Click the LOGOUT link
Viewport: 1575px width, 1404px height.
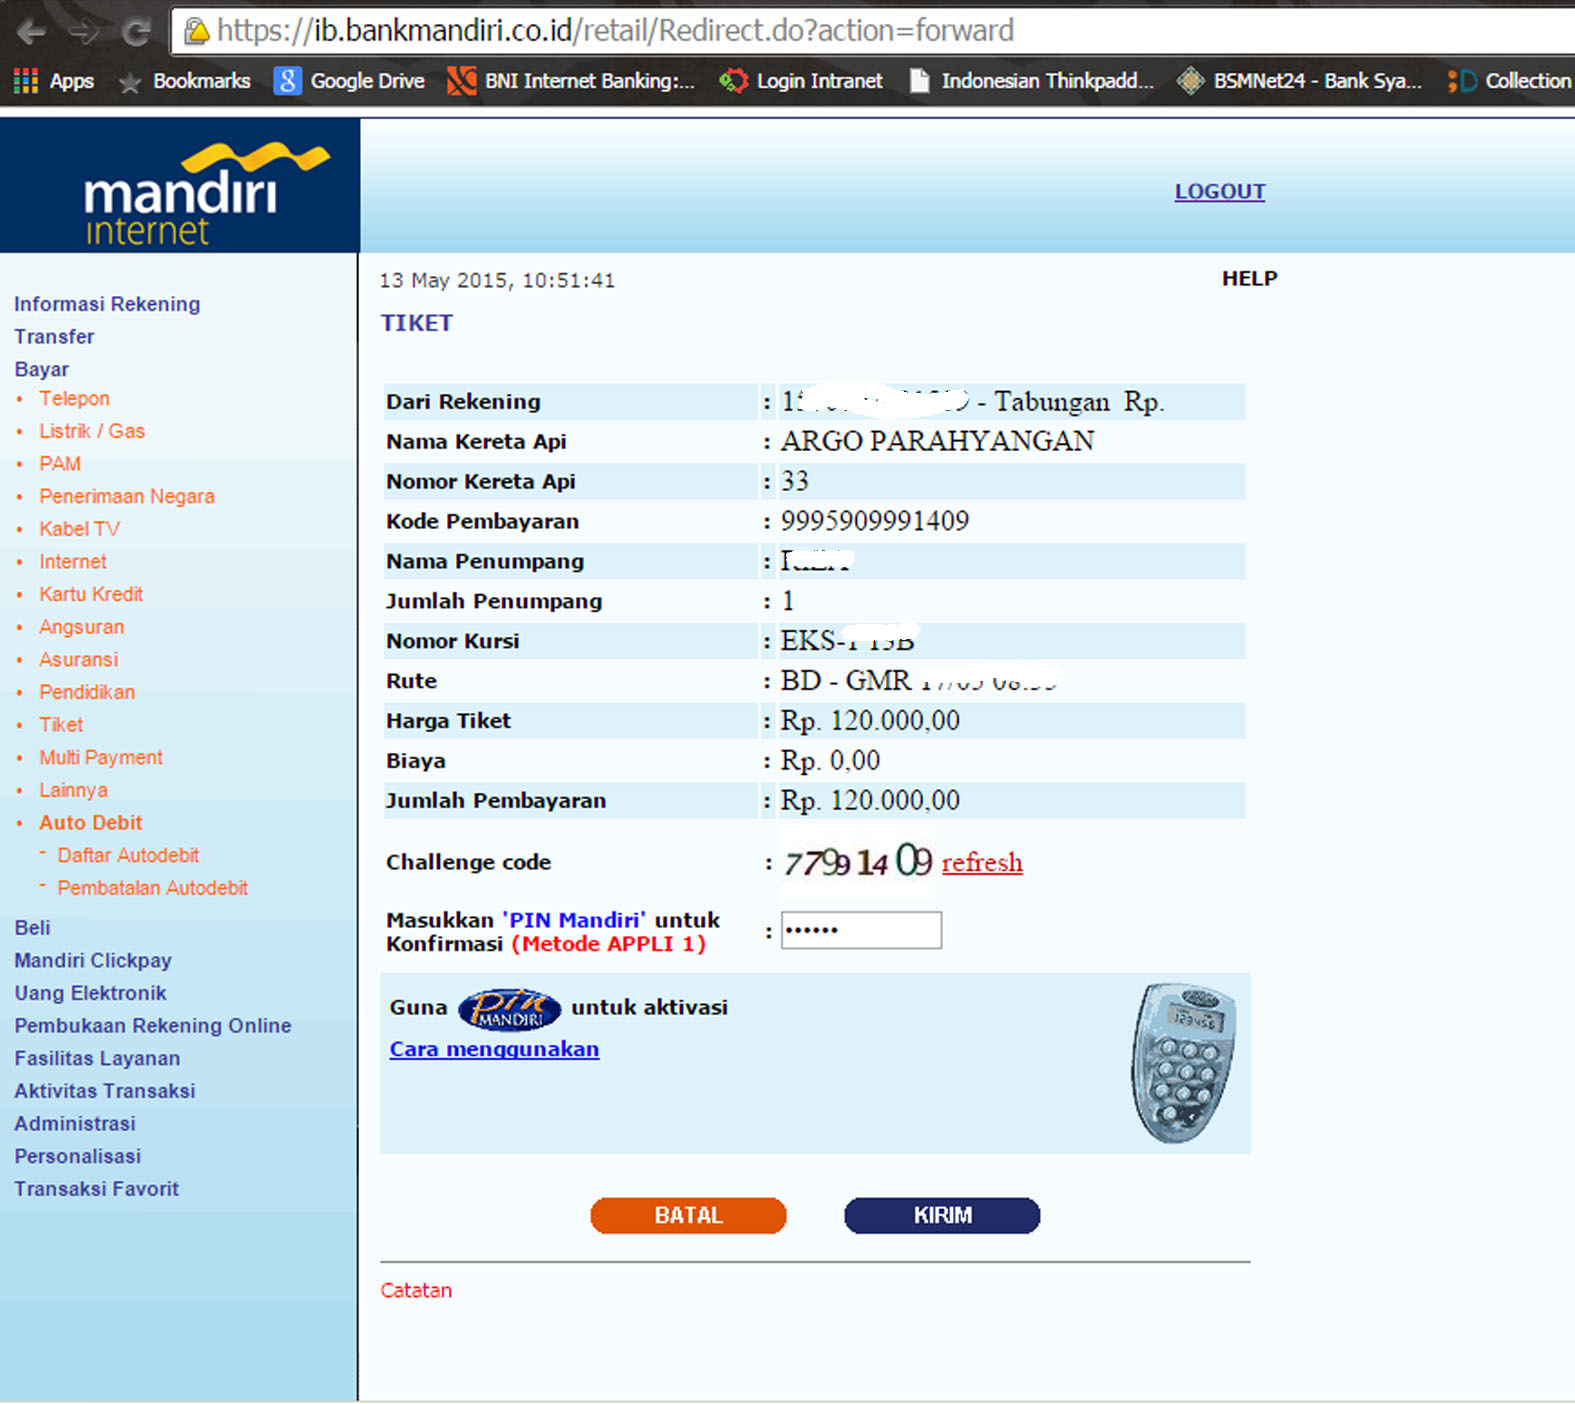[x=1220, y=191]
